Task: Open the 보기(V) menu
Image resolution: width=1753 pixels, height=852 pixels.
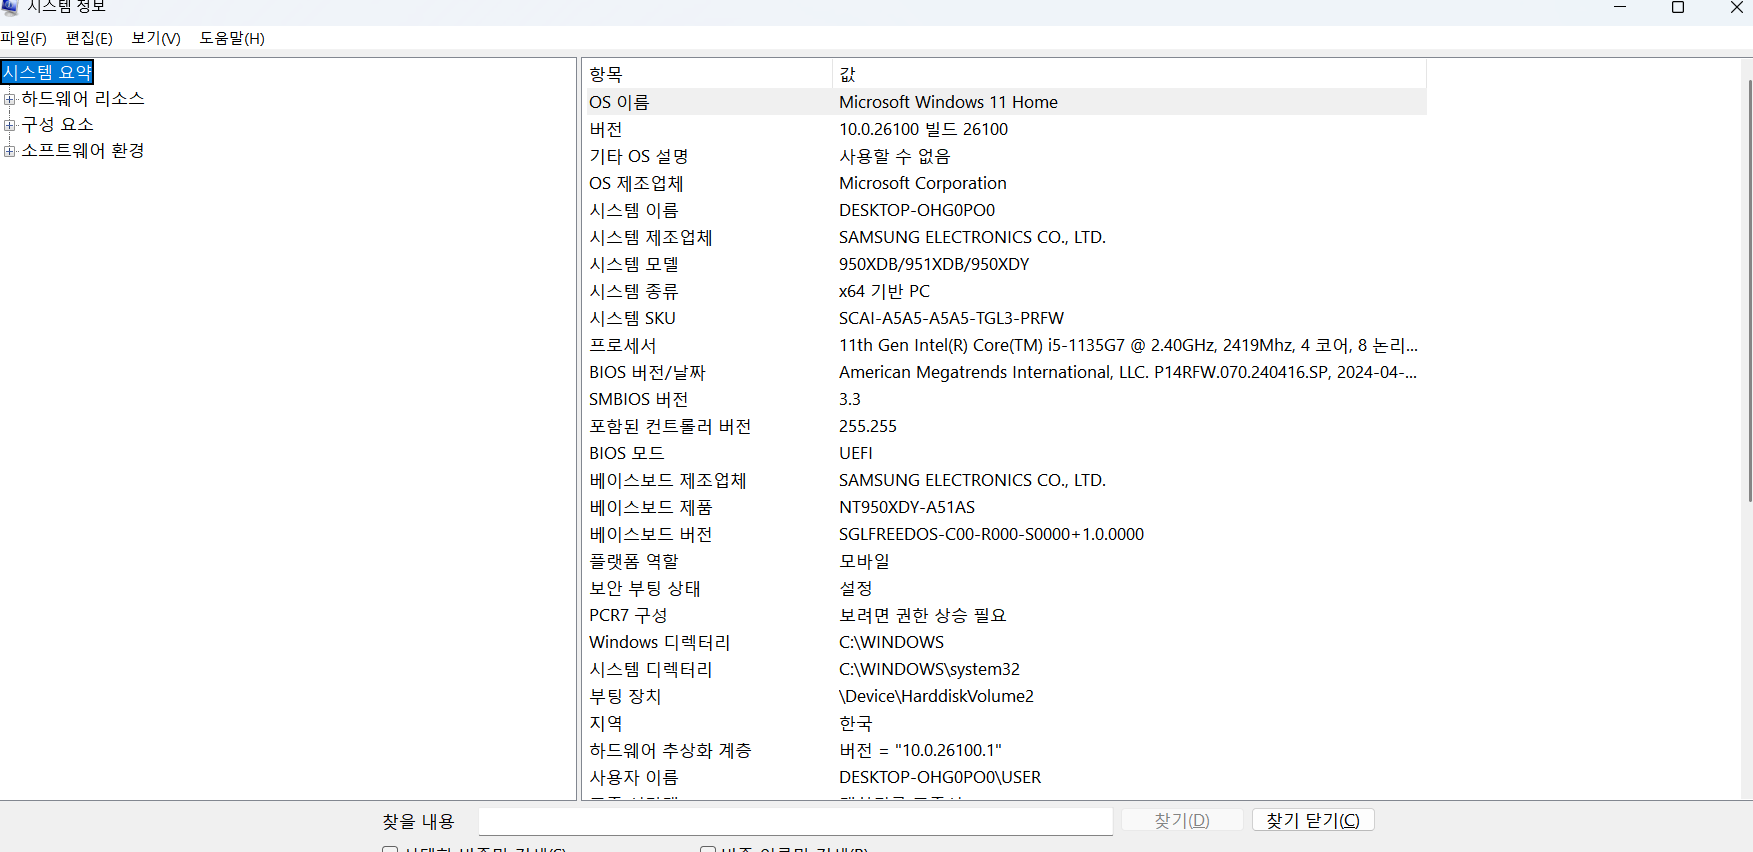Action: click(x=156, y=38)
